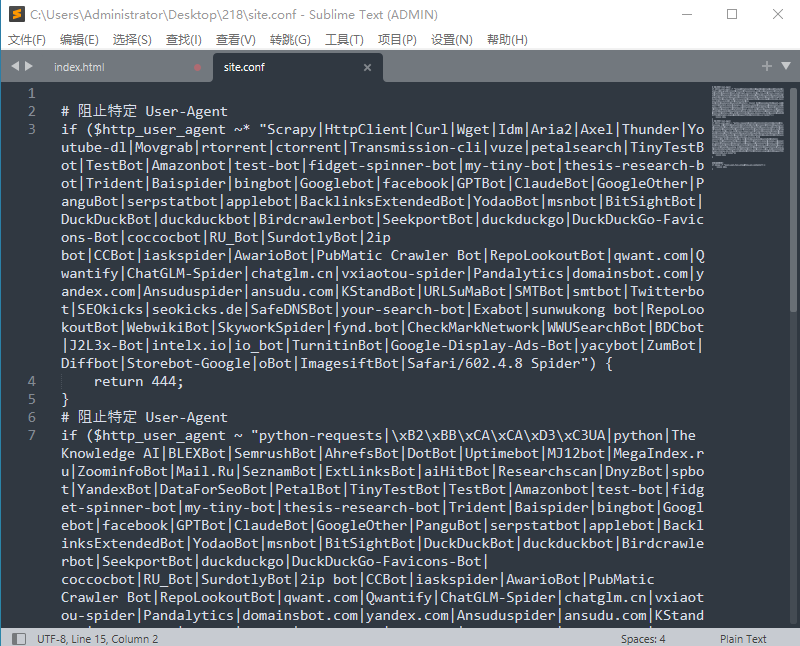Close the site.conf tab
The image size is (800, 646).
click(x=367, y=67)
